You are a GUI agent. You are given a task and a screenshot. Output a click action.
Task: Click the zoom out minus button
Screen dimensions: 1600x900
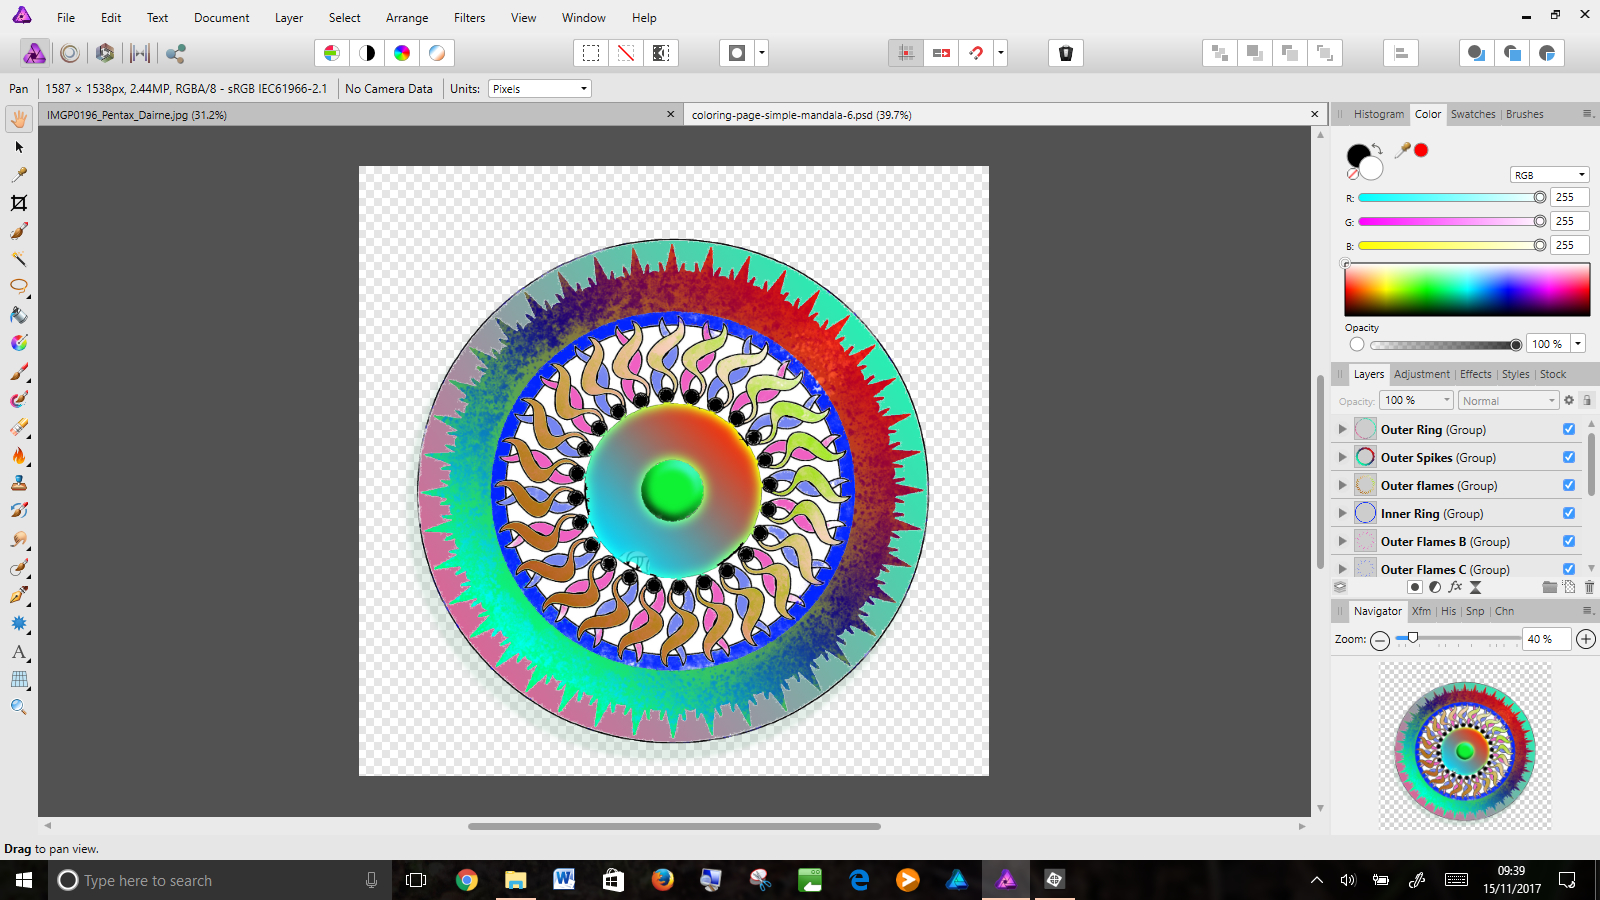tap(1380, 640)
